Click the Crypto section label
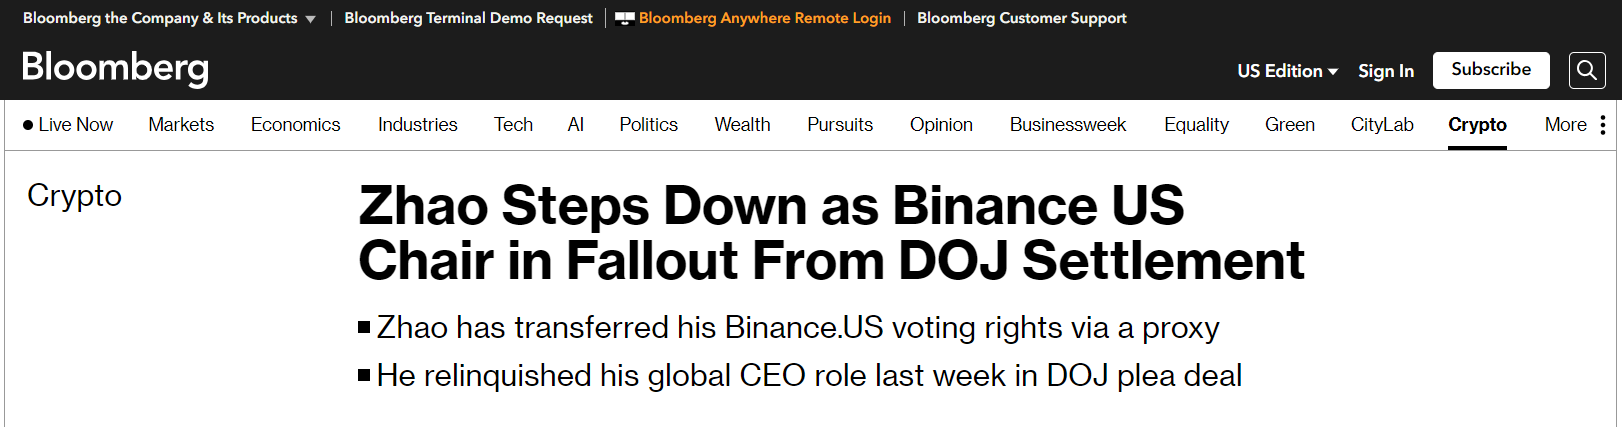The width and height of the screenshot is (1622, 427). [x=74, y=195]
